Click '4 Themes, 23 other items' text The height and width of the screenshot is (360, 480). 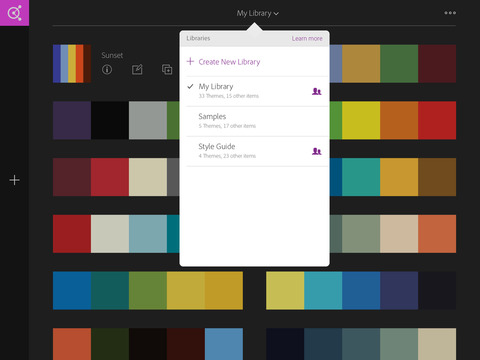(227, 156)
